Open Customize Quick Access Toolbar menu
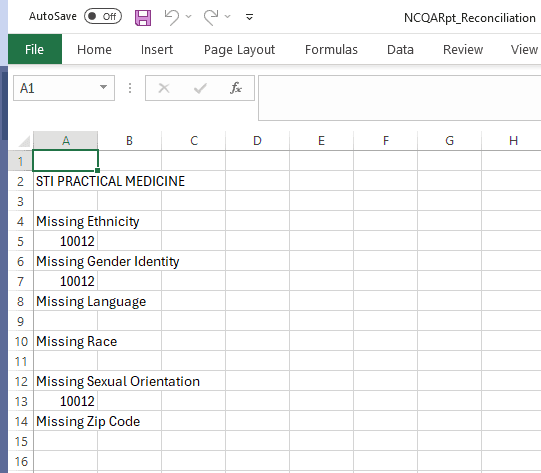The height and width of the screenshot is (473, 541). (x=249, y=17)
